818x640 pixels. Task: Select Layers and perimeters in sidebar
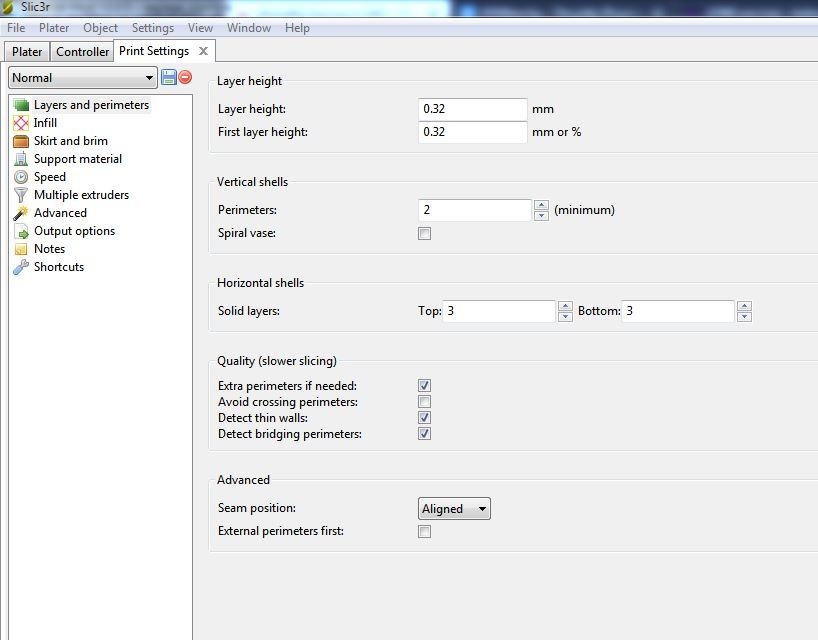(91, 105)
